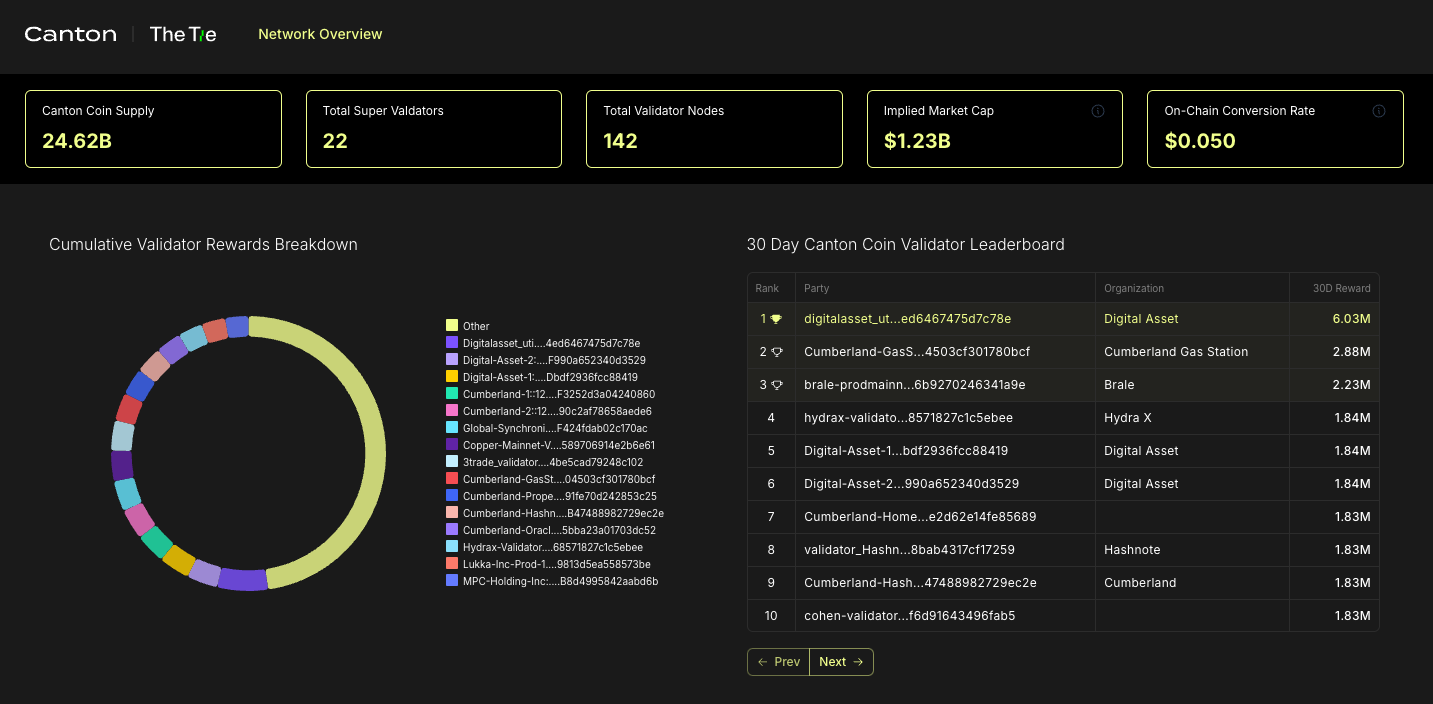
Task: Select the Brale row in the leaderboard
Action: pyautogui.click(x=1000, y=384)
